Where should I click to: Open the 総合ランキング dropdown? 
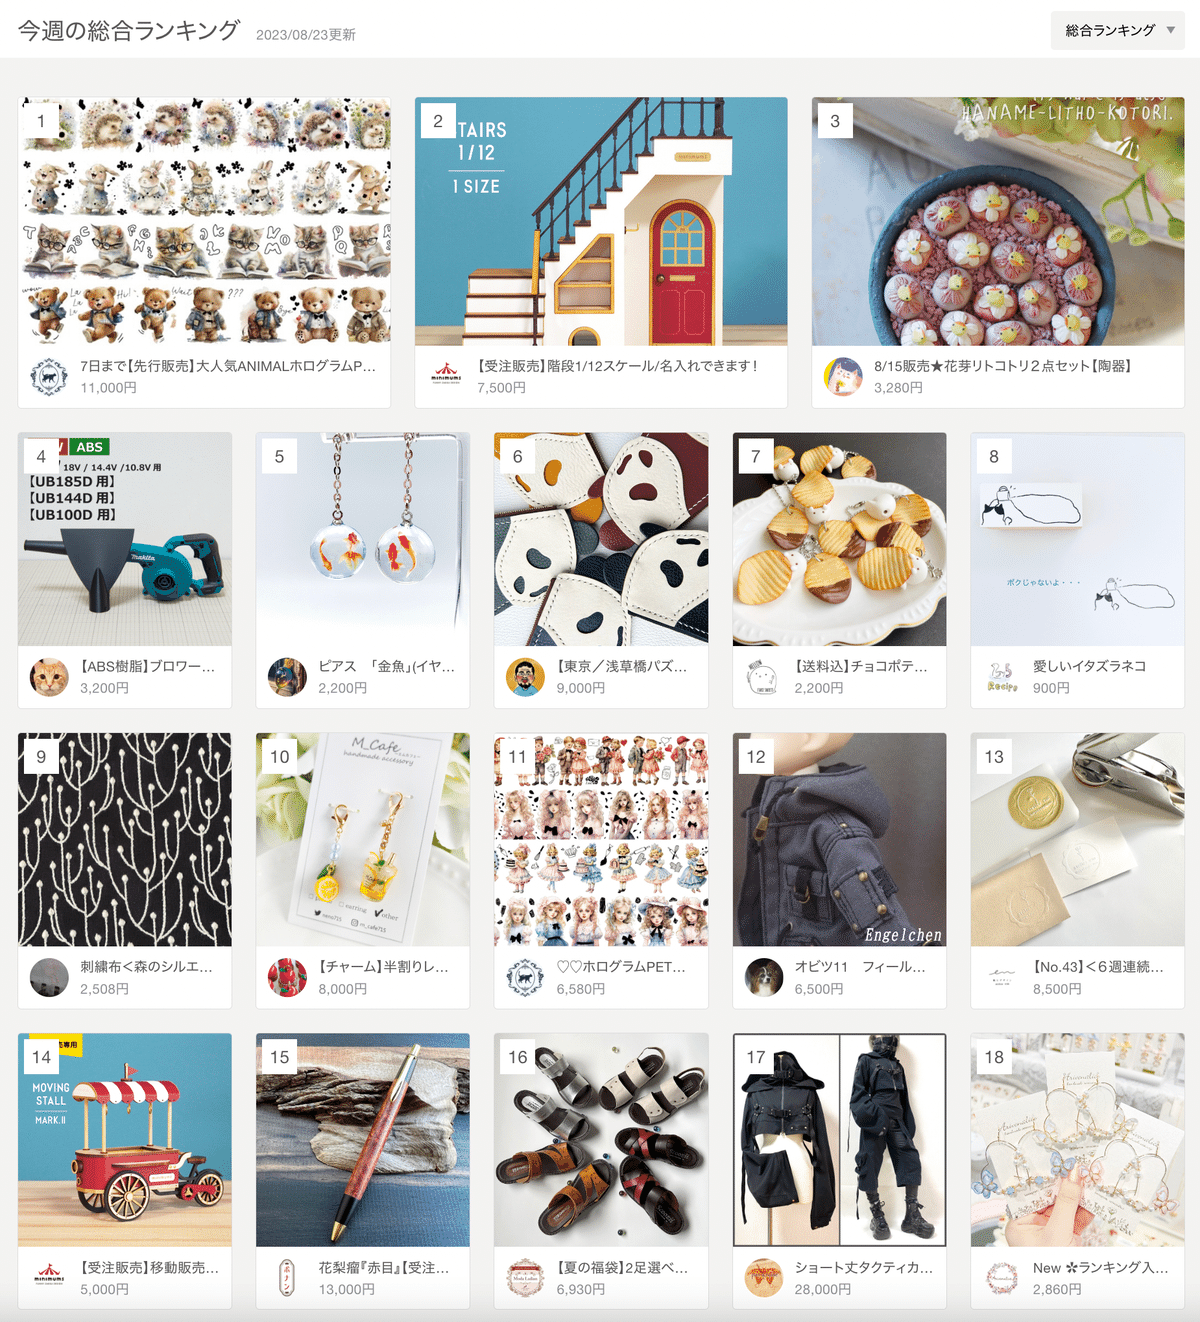coord(1117,30)
